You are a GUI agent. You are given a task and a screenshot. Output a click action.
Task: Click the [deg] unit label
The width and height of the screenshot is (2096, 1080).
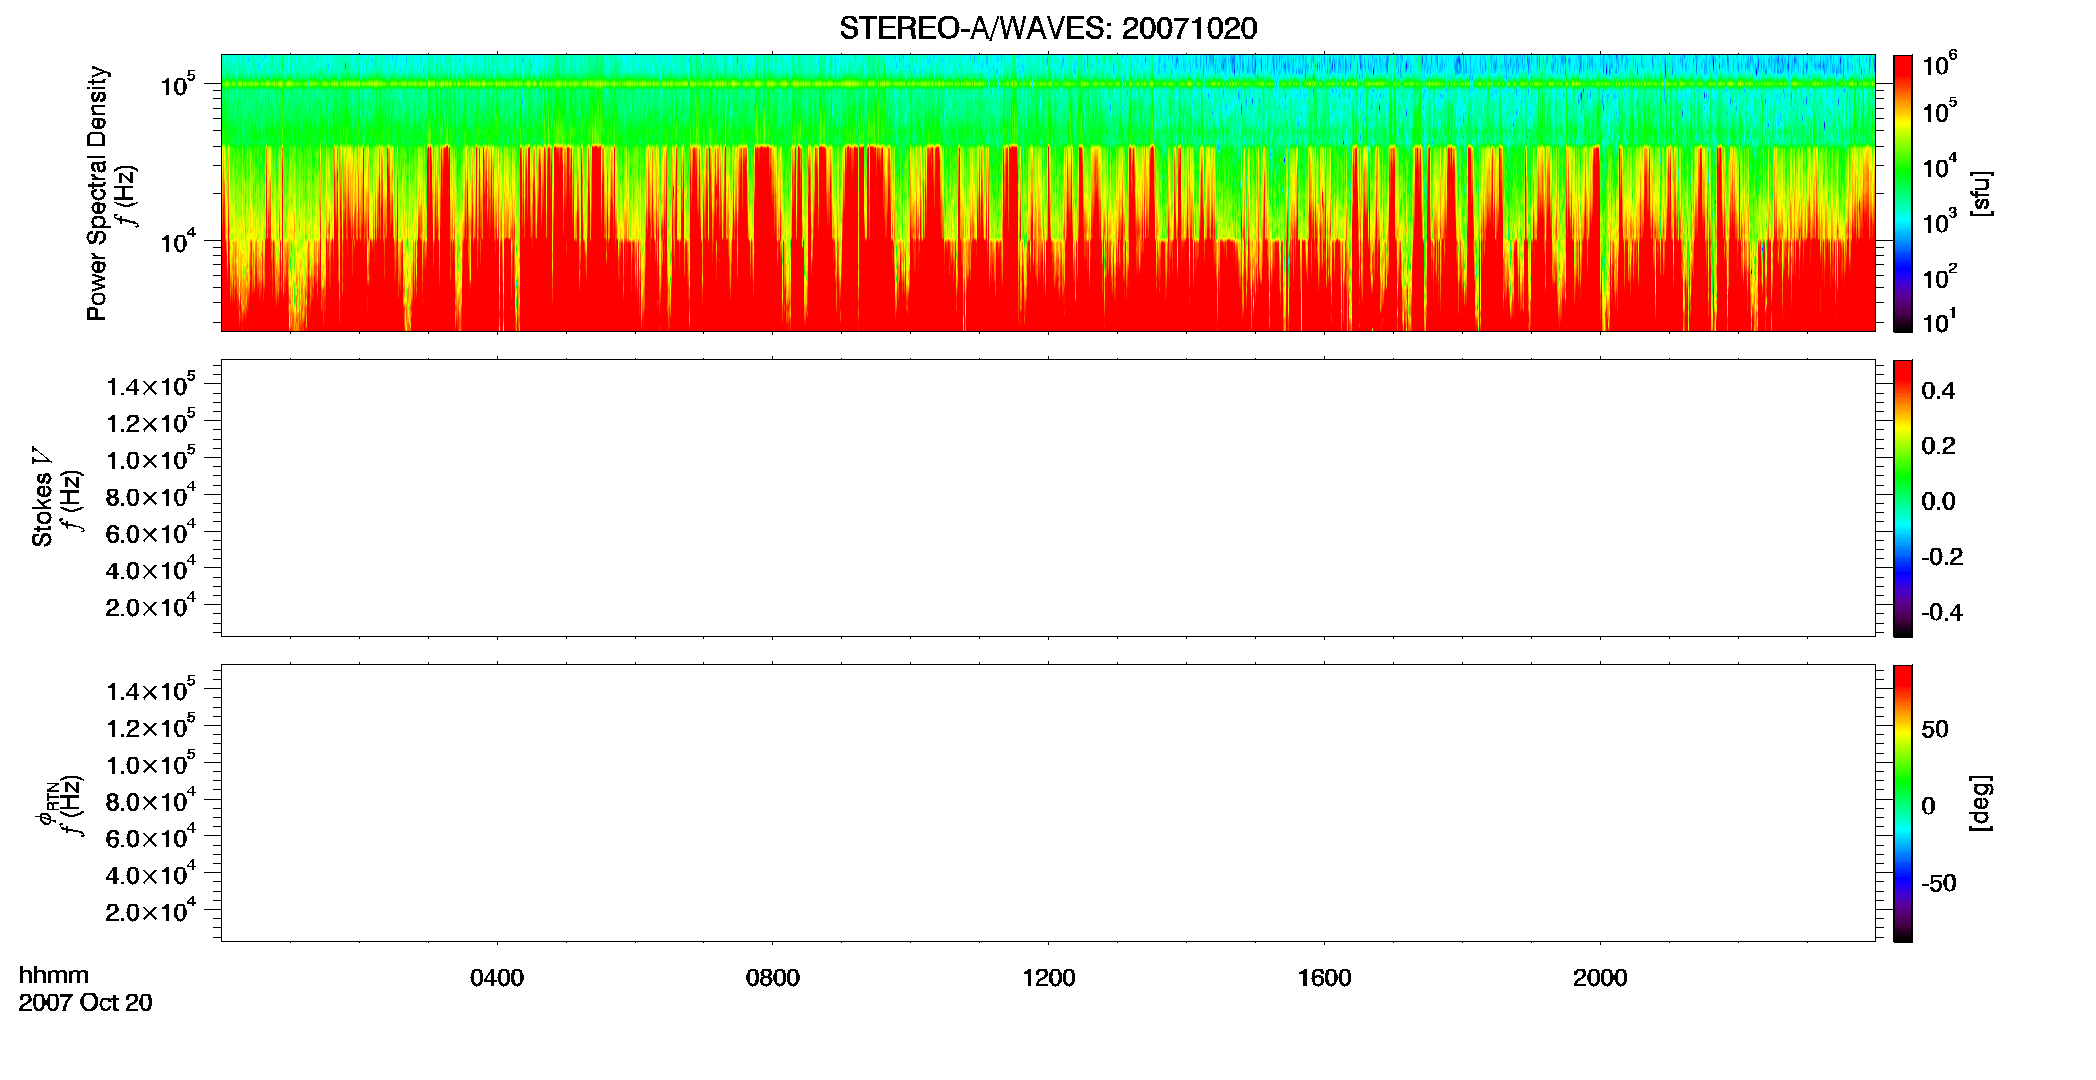1980,803
